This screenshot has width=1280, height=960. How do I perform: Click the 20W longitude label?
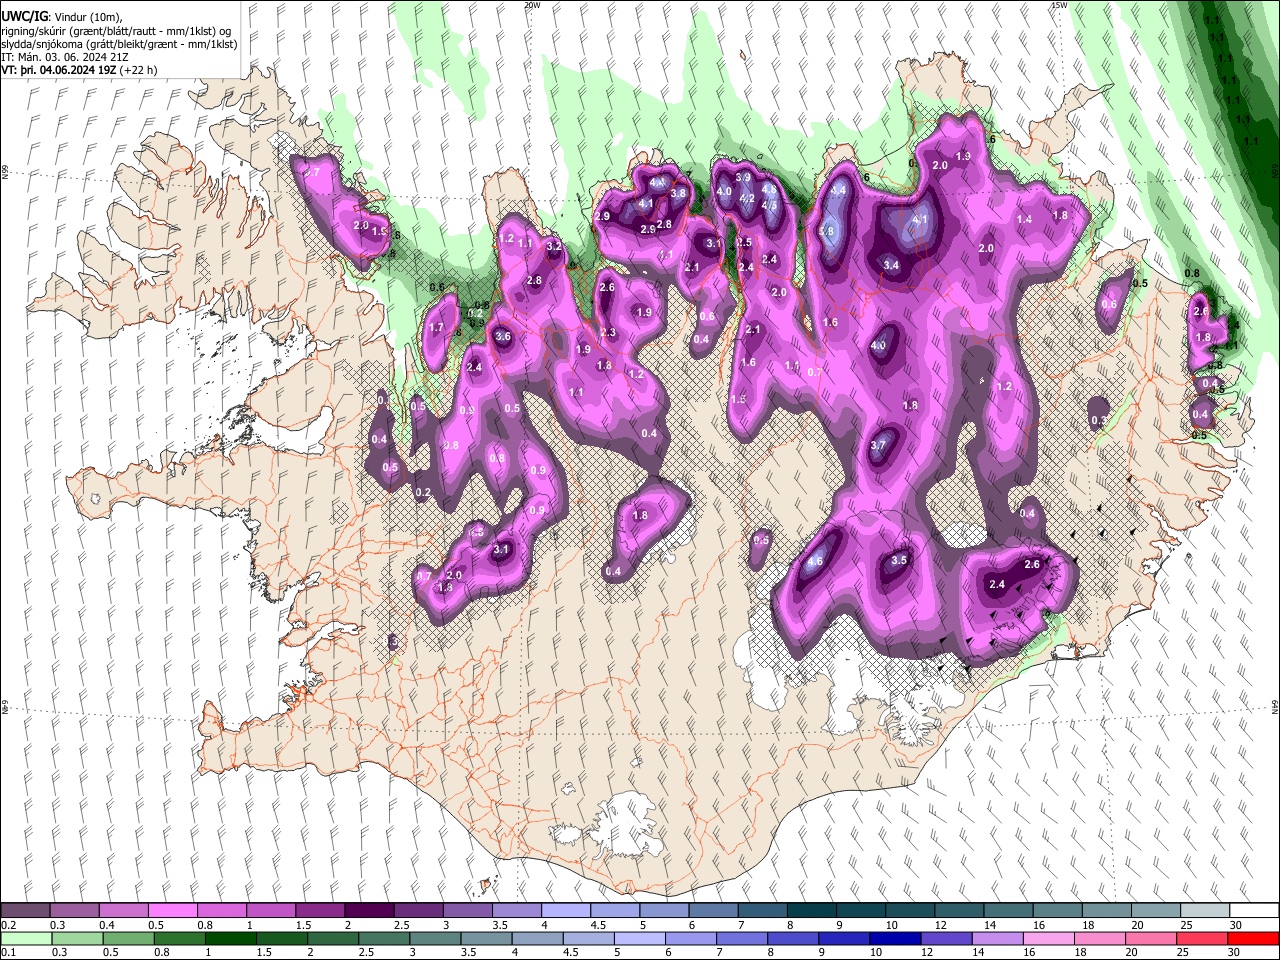coord(532,5)
